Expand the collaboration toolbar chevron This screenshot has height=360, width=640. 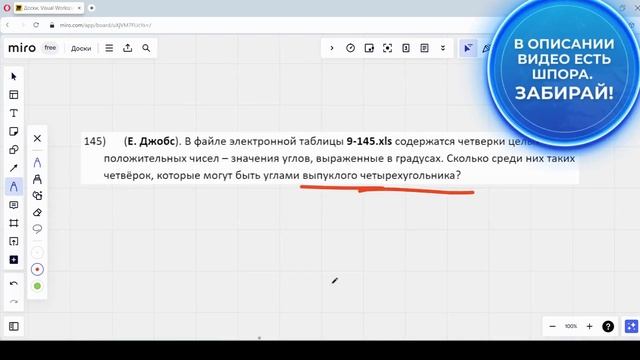[x=332, y=48]
